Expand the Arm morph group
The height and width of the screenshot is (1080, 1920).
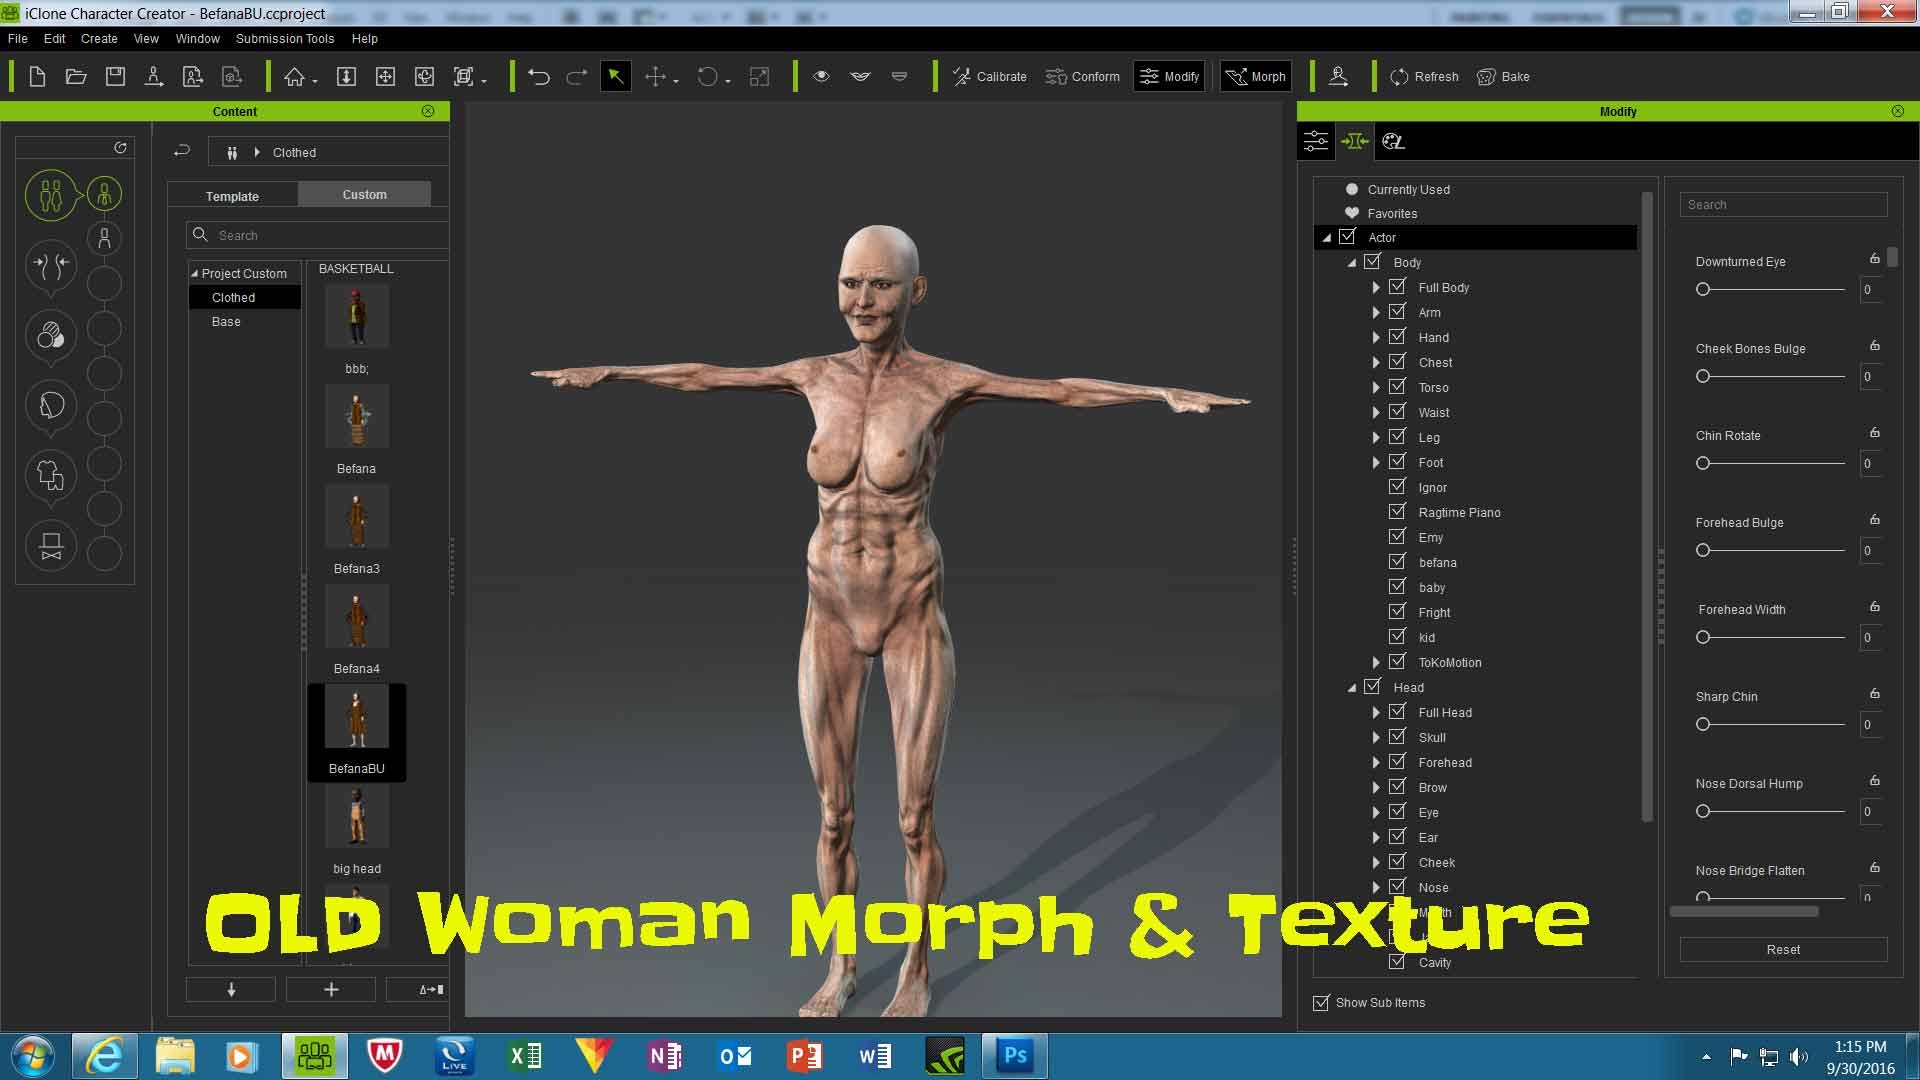coord(1376,312)
